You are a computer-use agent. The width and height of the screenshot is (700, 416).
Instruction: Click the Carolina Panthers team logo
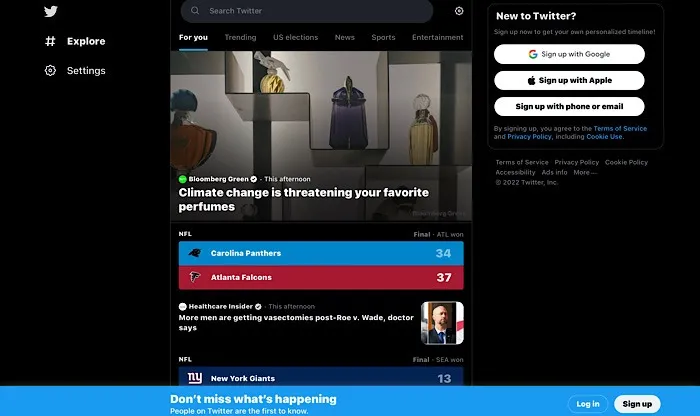[x=195, y=253]
